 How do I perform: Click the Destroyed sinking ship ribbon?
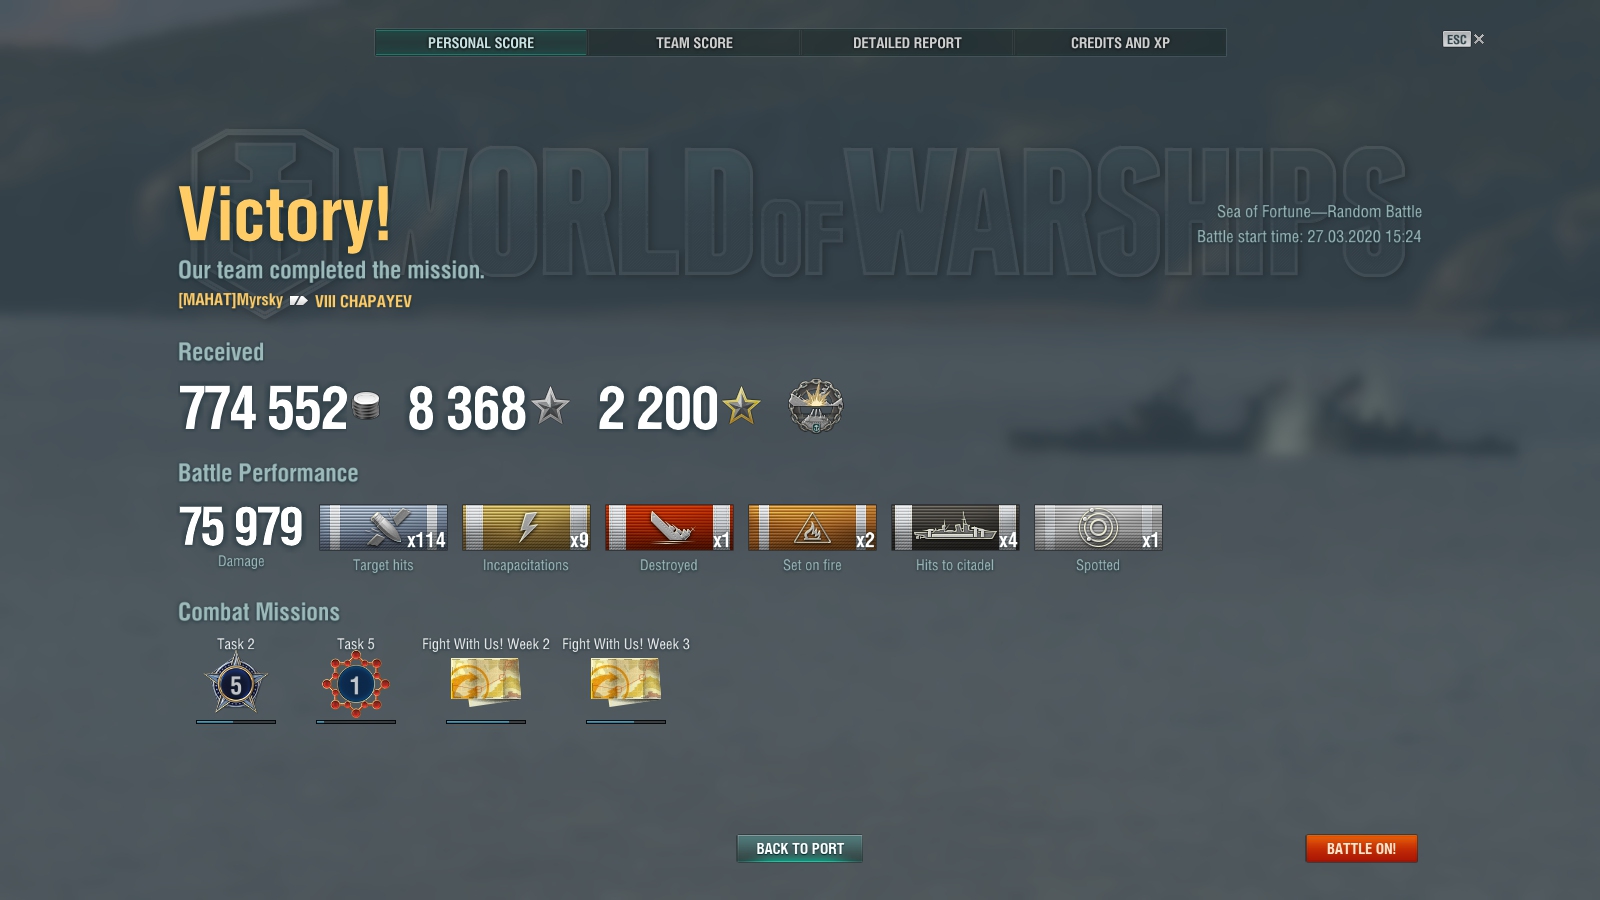[669, 528]
